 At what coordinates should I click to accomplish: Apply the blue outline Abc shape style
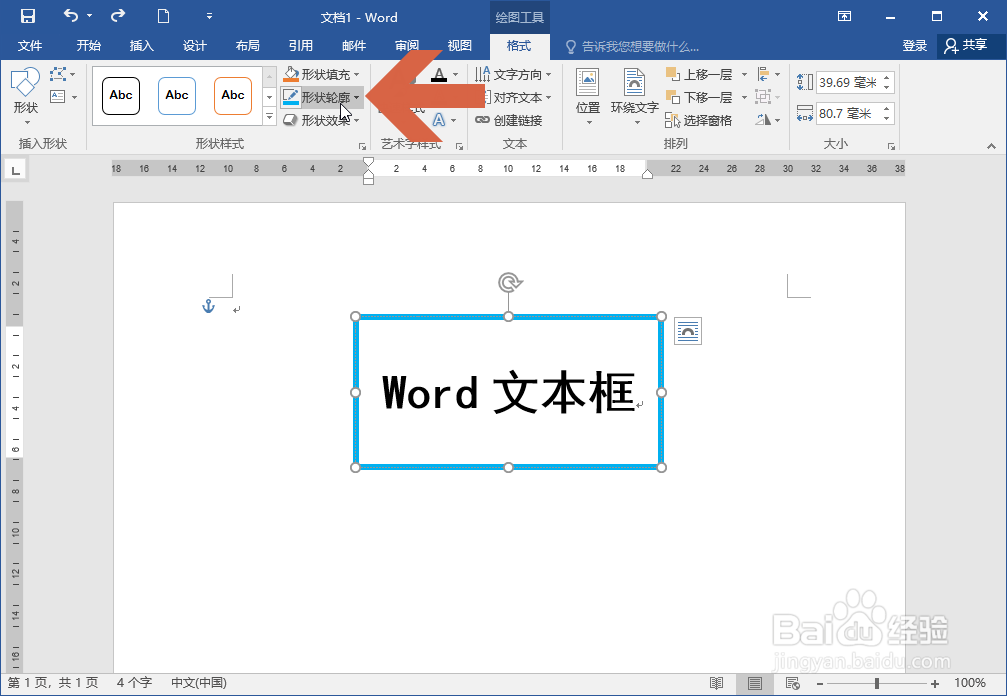click(177, 96)
